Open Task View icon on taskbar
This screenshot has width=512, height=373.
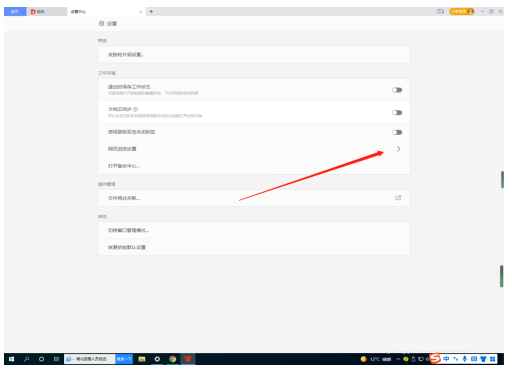tap(56, 359)
